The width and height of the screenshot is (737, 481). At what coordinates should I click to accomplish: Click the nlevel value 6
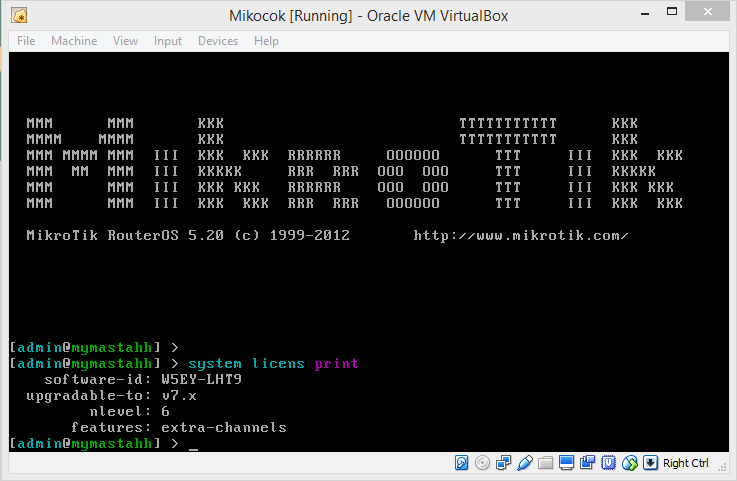point(165,411)
